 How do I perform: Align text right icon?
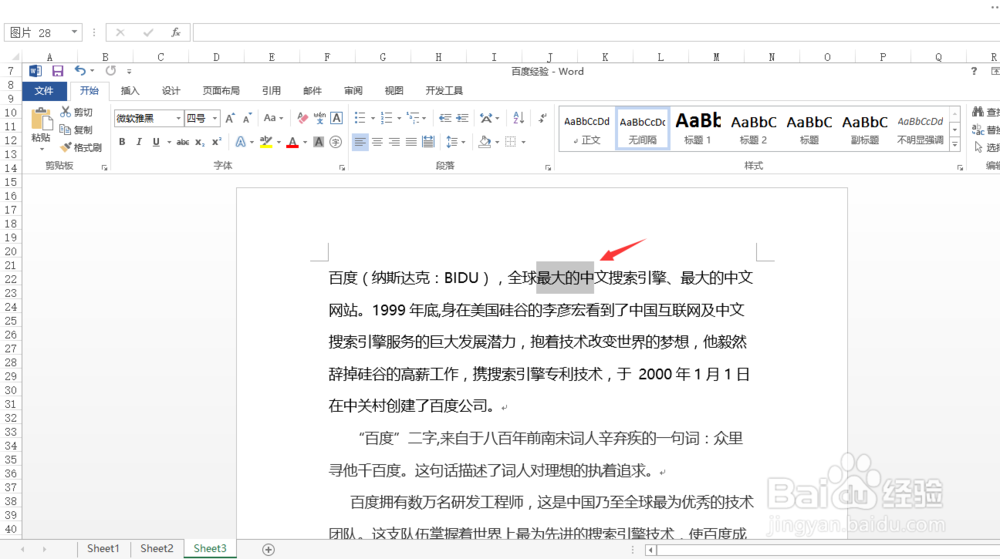click(394, 142)
